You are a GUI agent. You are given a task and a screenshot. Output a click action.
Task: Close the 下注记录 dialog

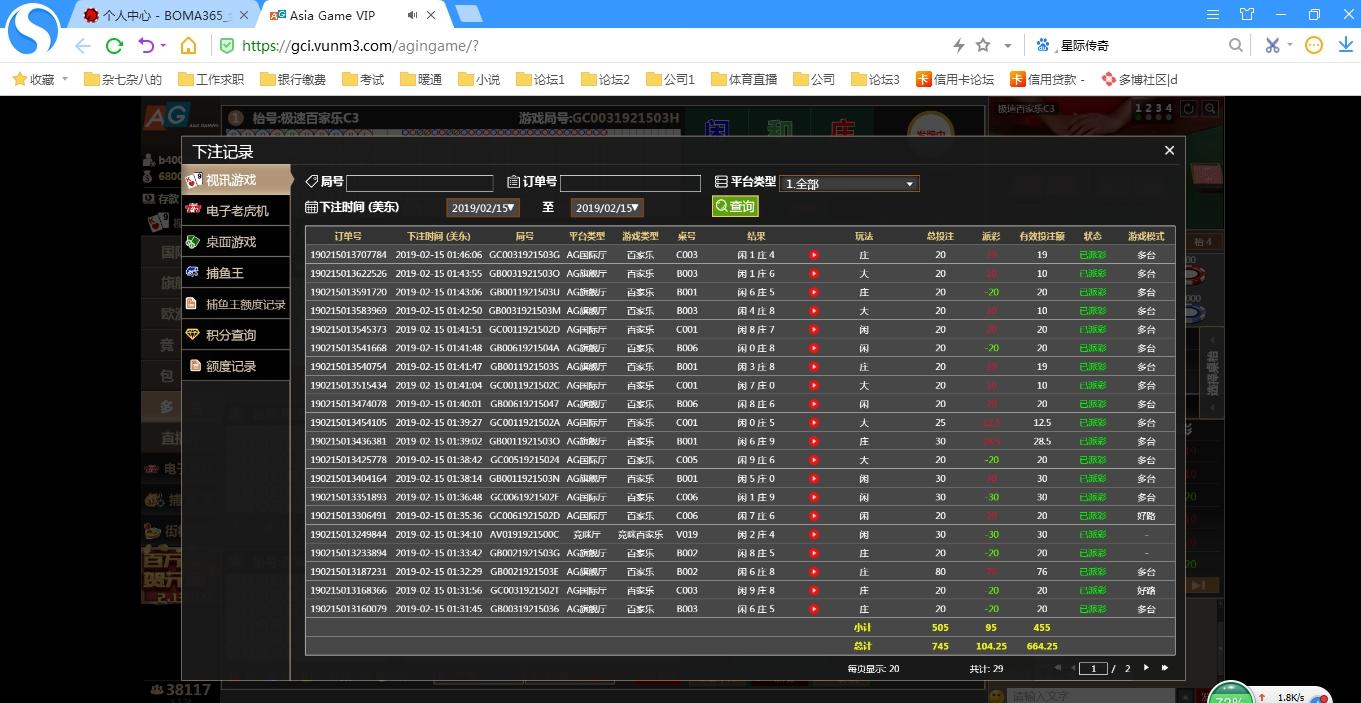(x=1169, y=151)
